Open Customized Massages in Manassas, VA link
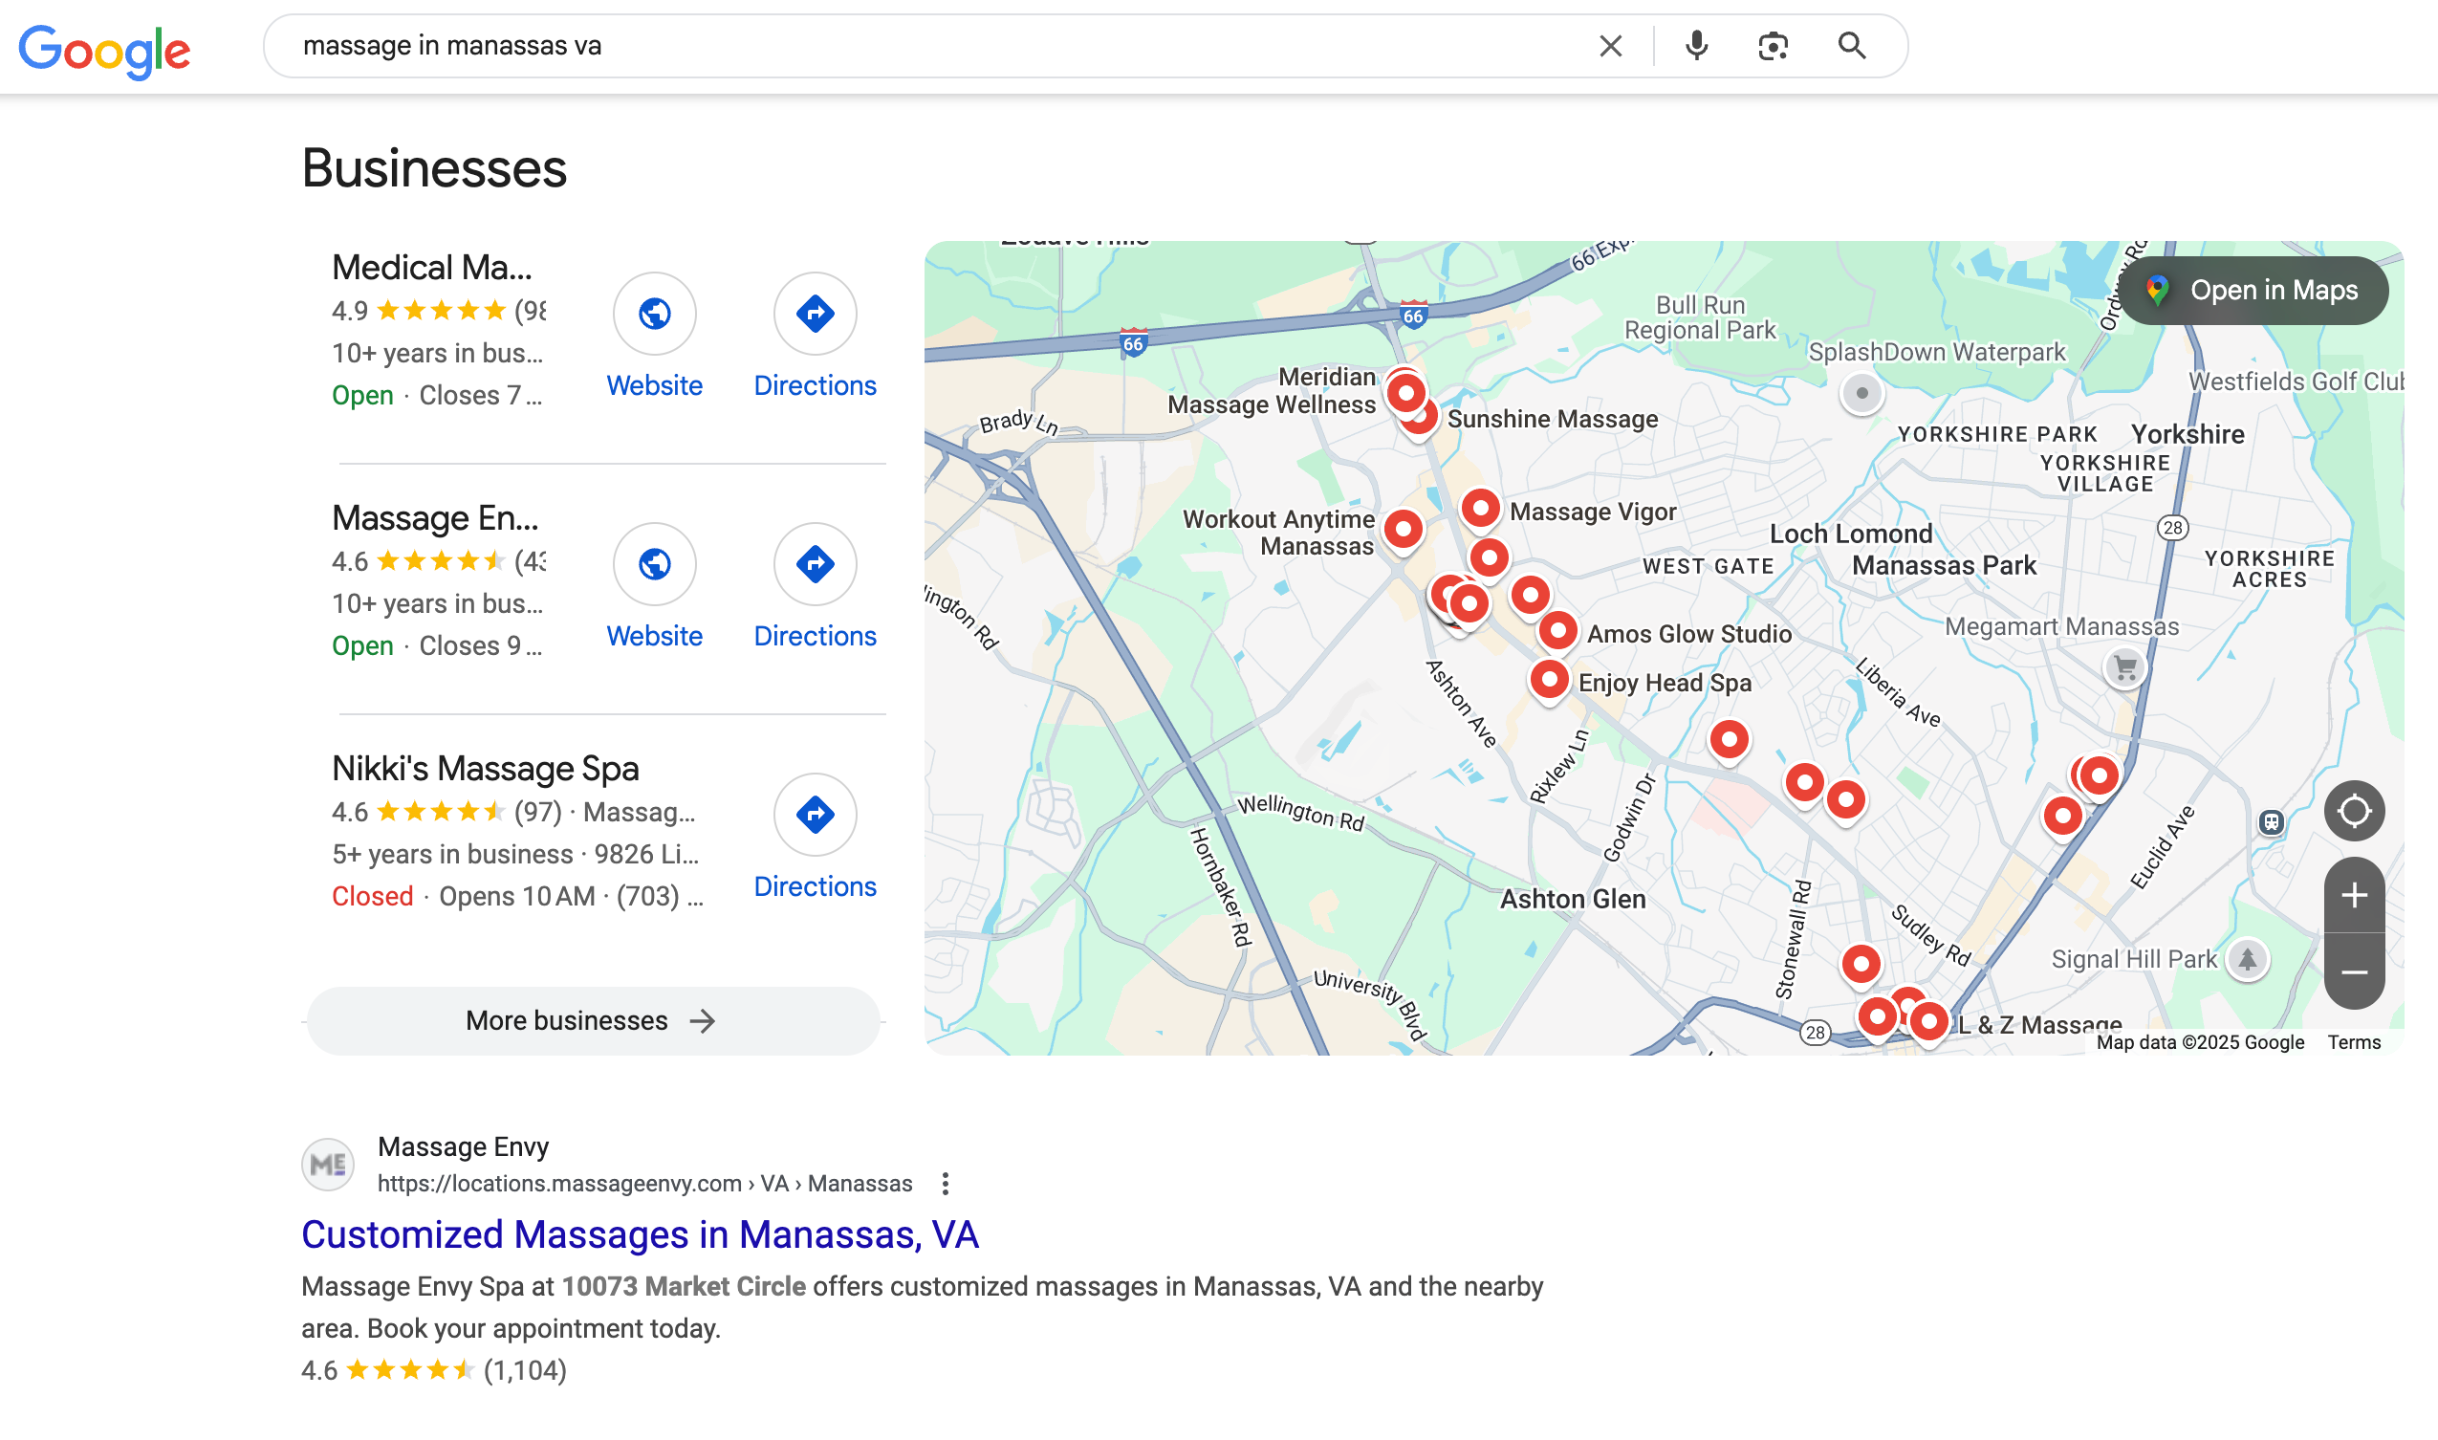The height and width of the screenshot is (1440, 2438). click(639, 1235)
